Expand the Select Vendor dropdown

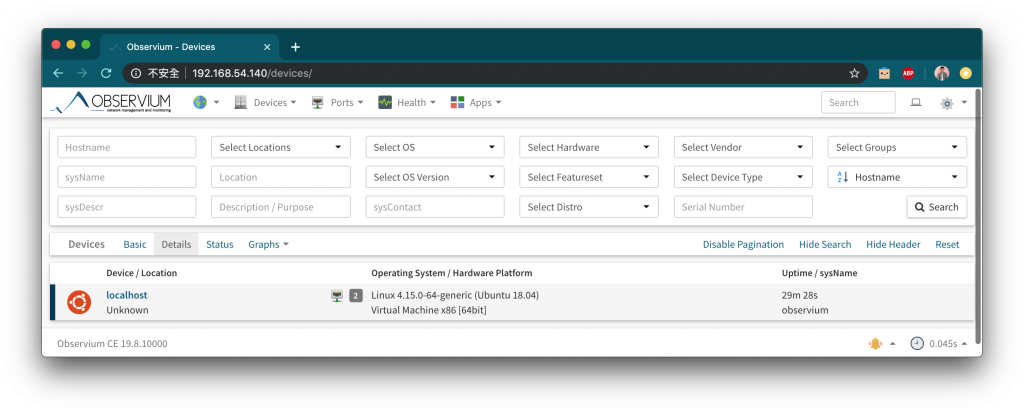click(743, 148)
